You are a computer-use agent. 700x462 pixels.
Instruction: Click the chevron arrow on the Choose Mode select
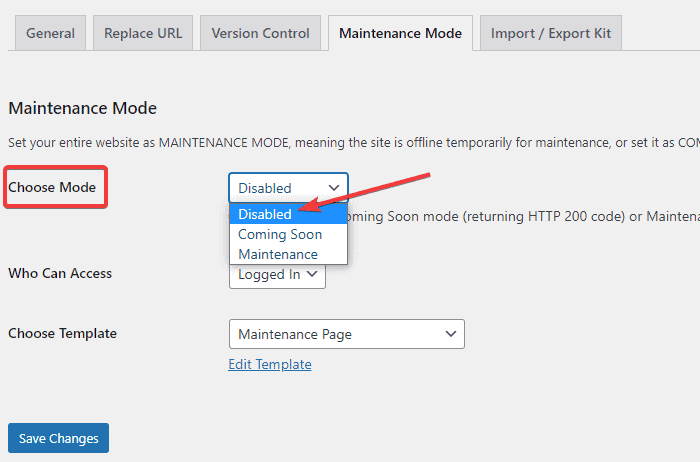[333, 188]
